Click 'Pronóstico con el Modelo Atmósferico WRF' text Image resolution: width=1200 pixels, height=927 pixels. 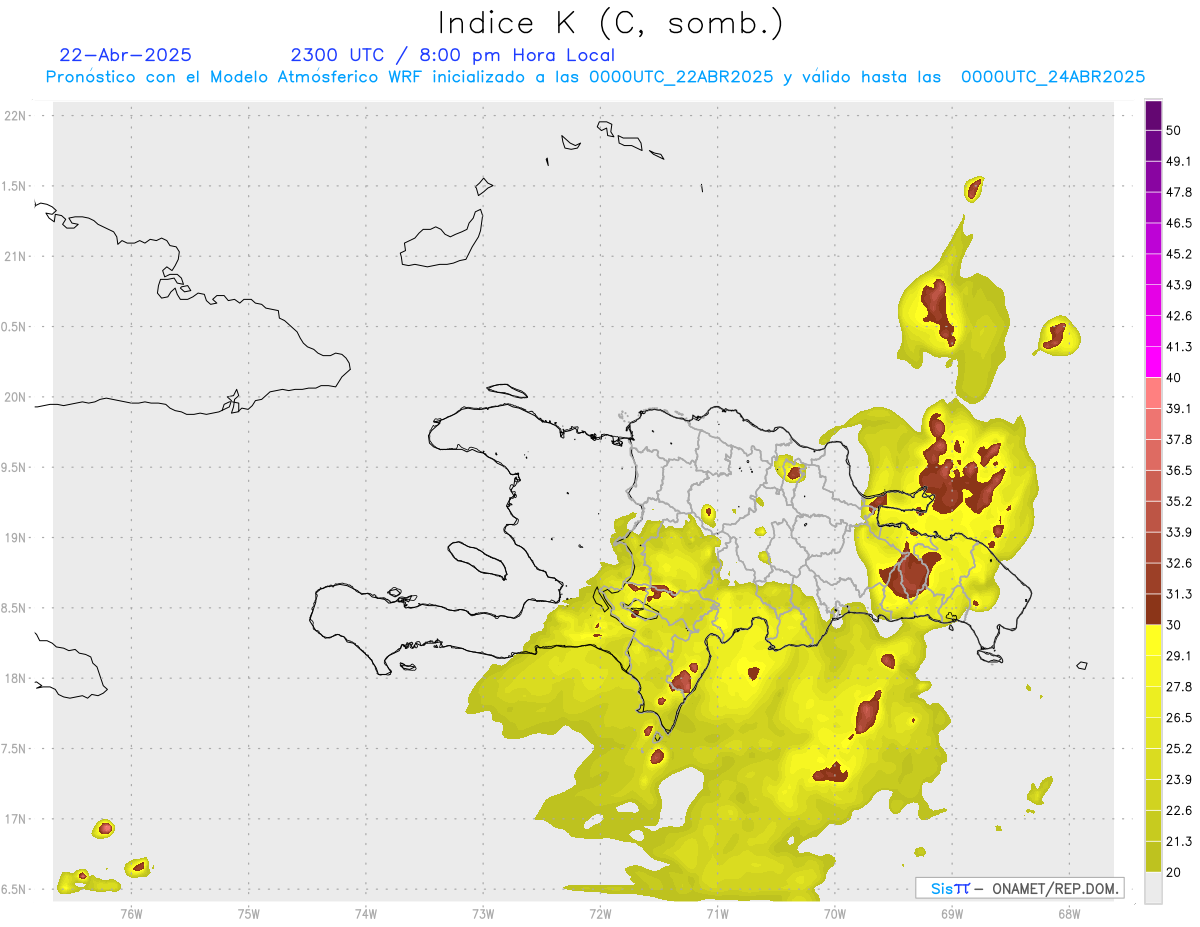pos(234,77)
